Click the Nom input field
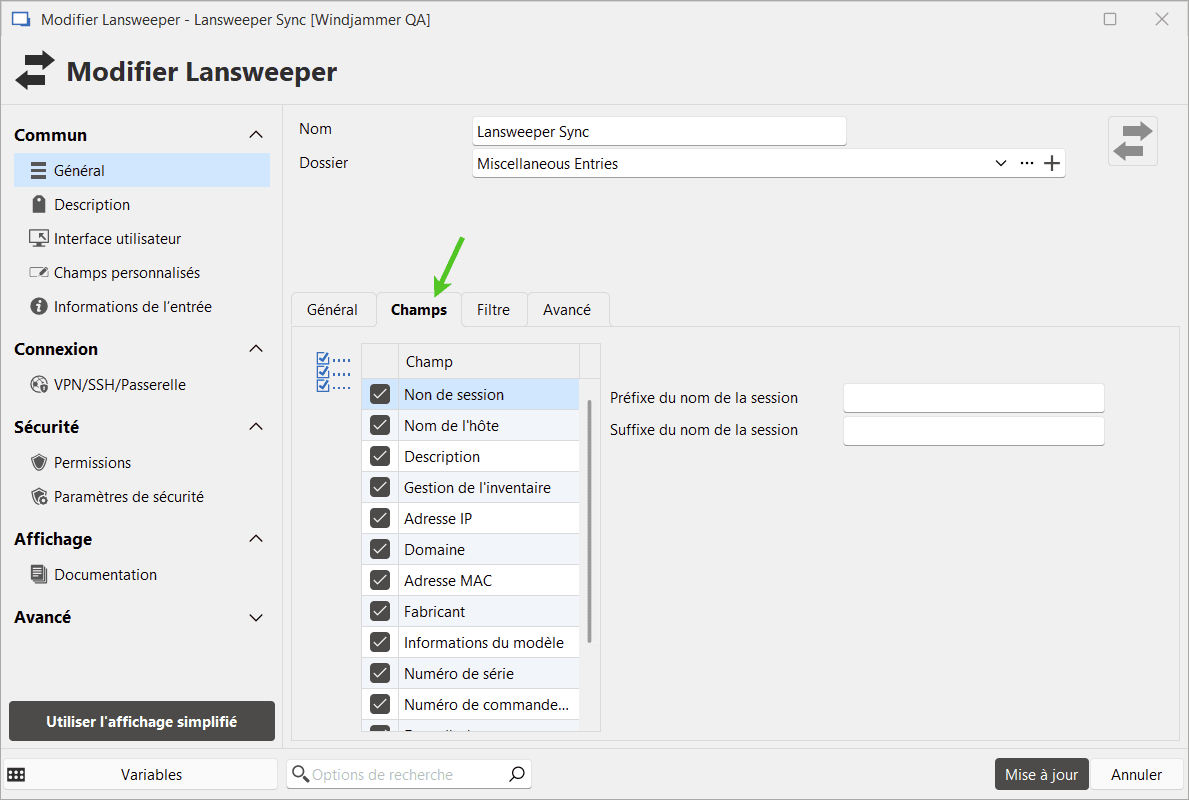 (x=659, y=131)
